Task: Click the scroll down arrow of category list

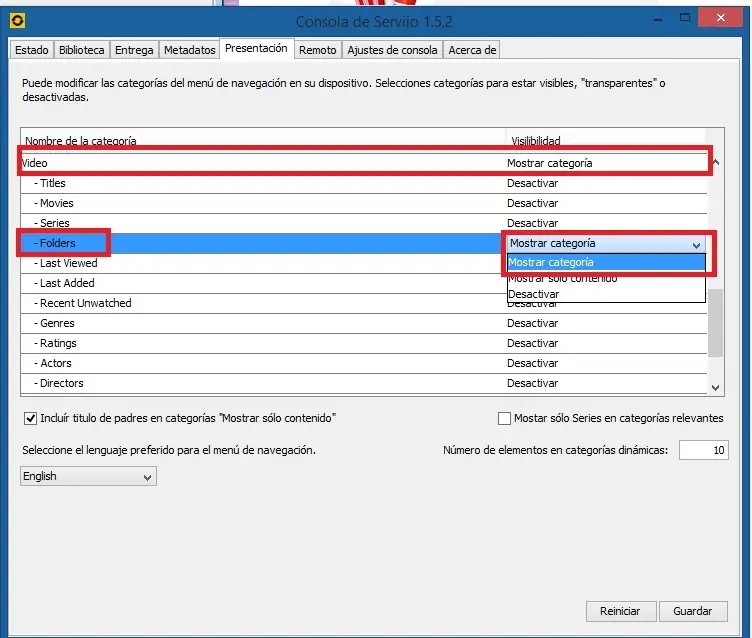Action: 715,387
